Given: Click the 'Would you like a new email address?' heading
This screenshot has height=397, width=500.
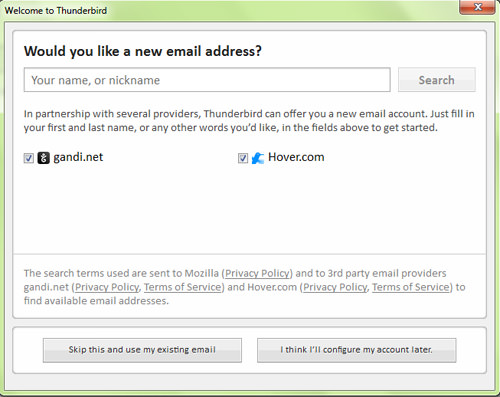Looking at the screenshot, I should tap(143, 51).
